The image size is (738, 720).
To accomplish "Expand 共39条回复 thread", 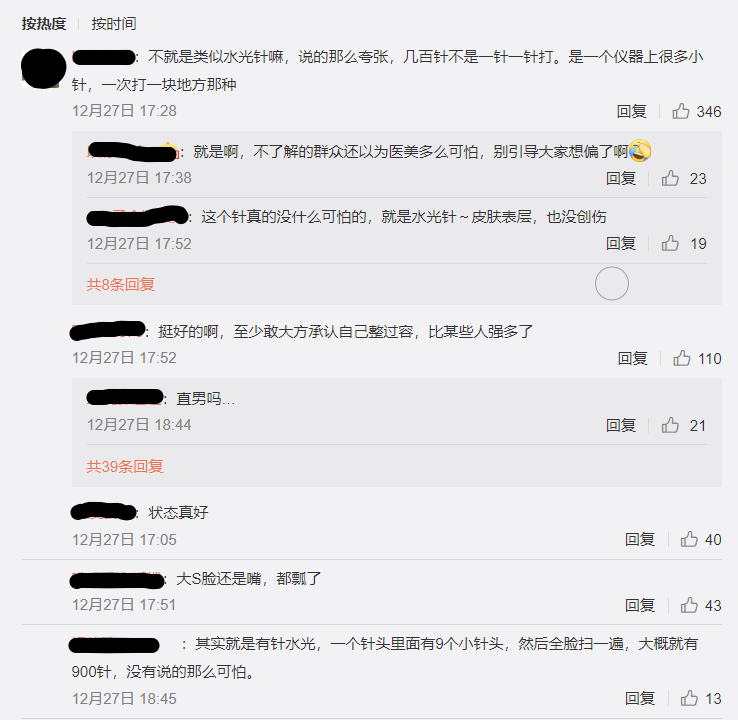I will [x=125, y=466].
